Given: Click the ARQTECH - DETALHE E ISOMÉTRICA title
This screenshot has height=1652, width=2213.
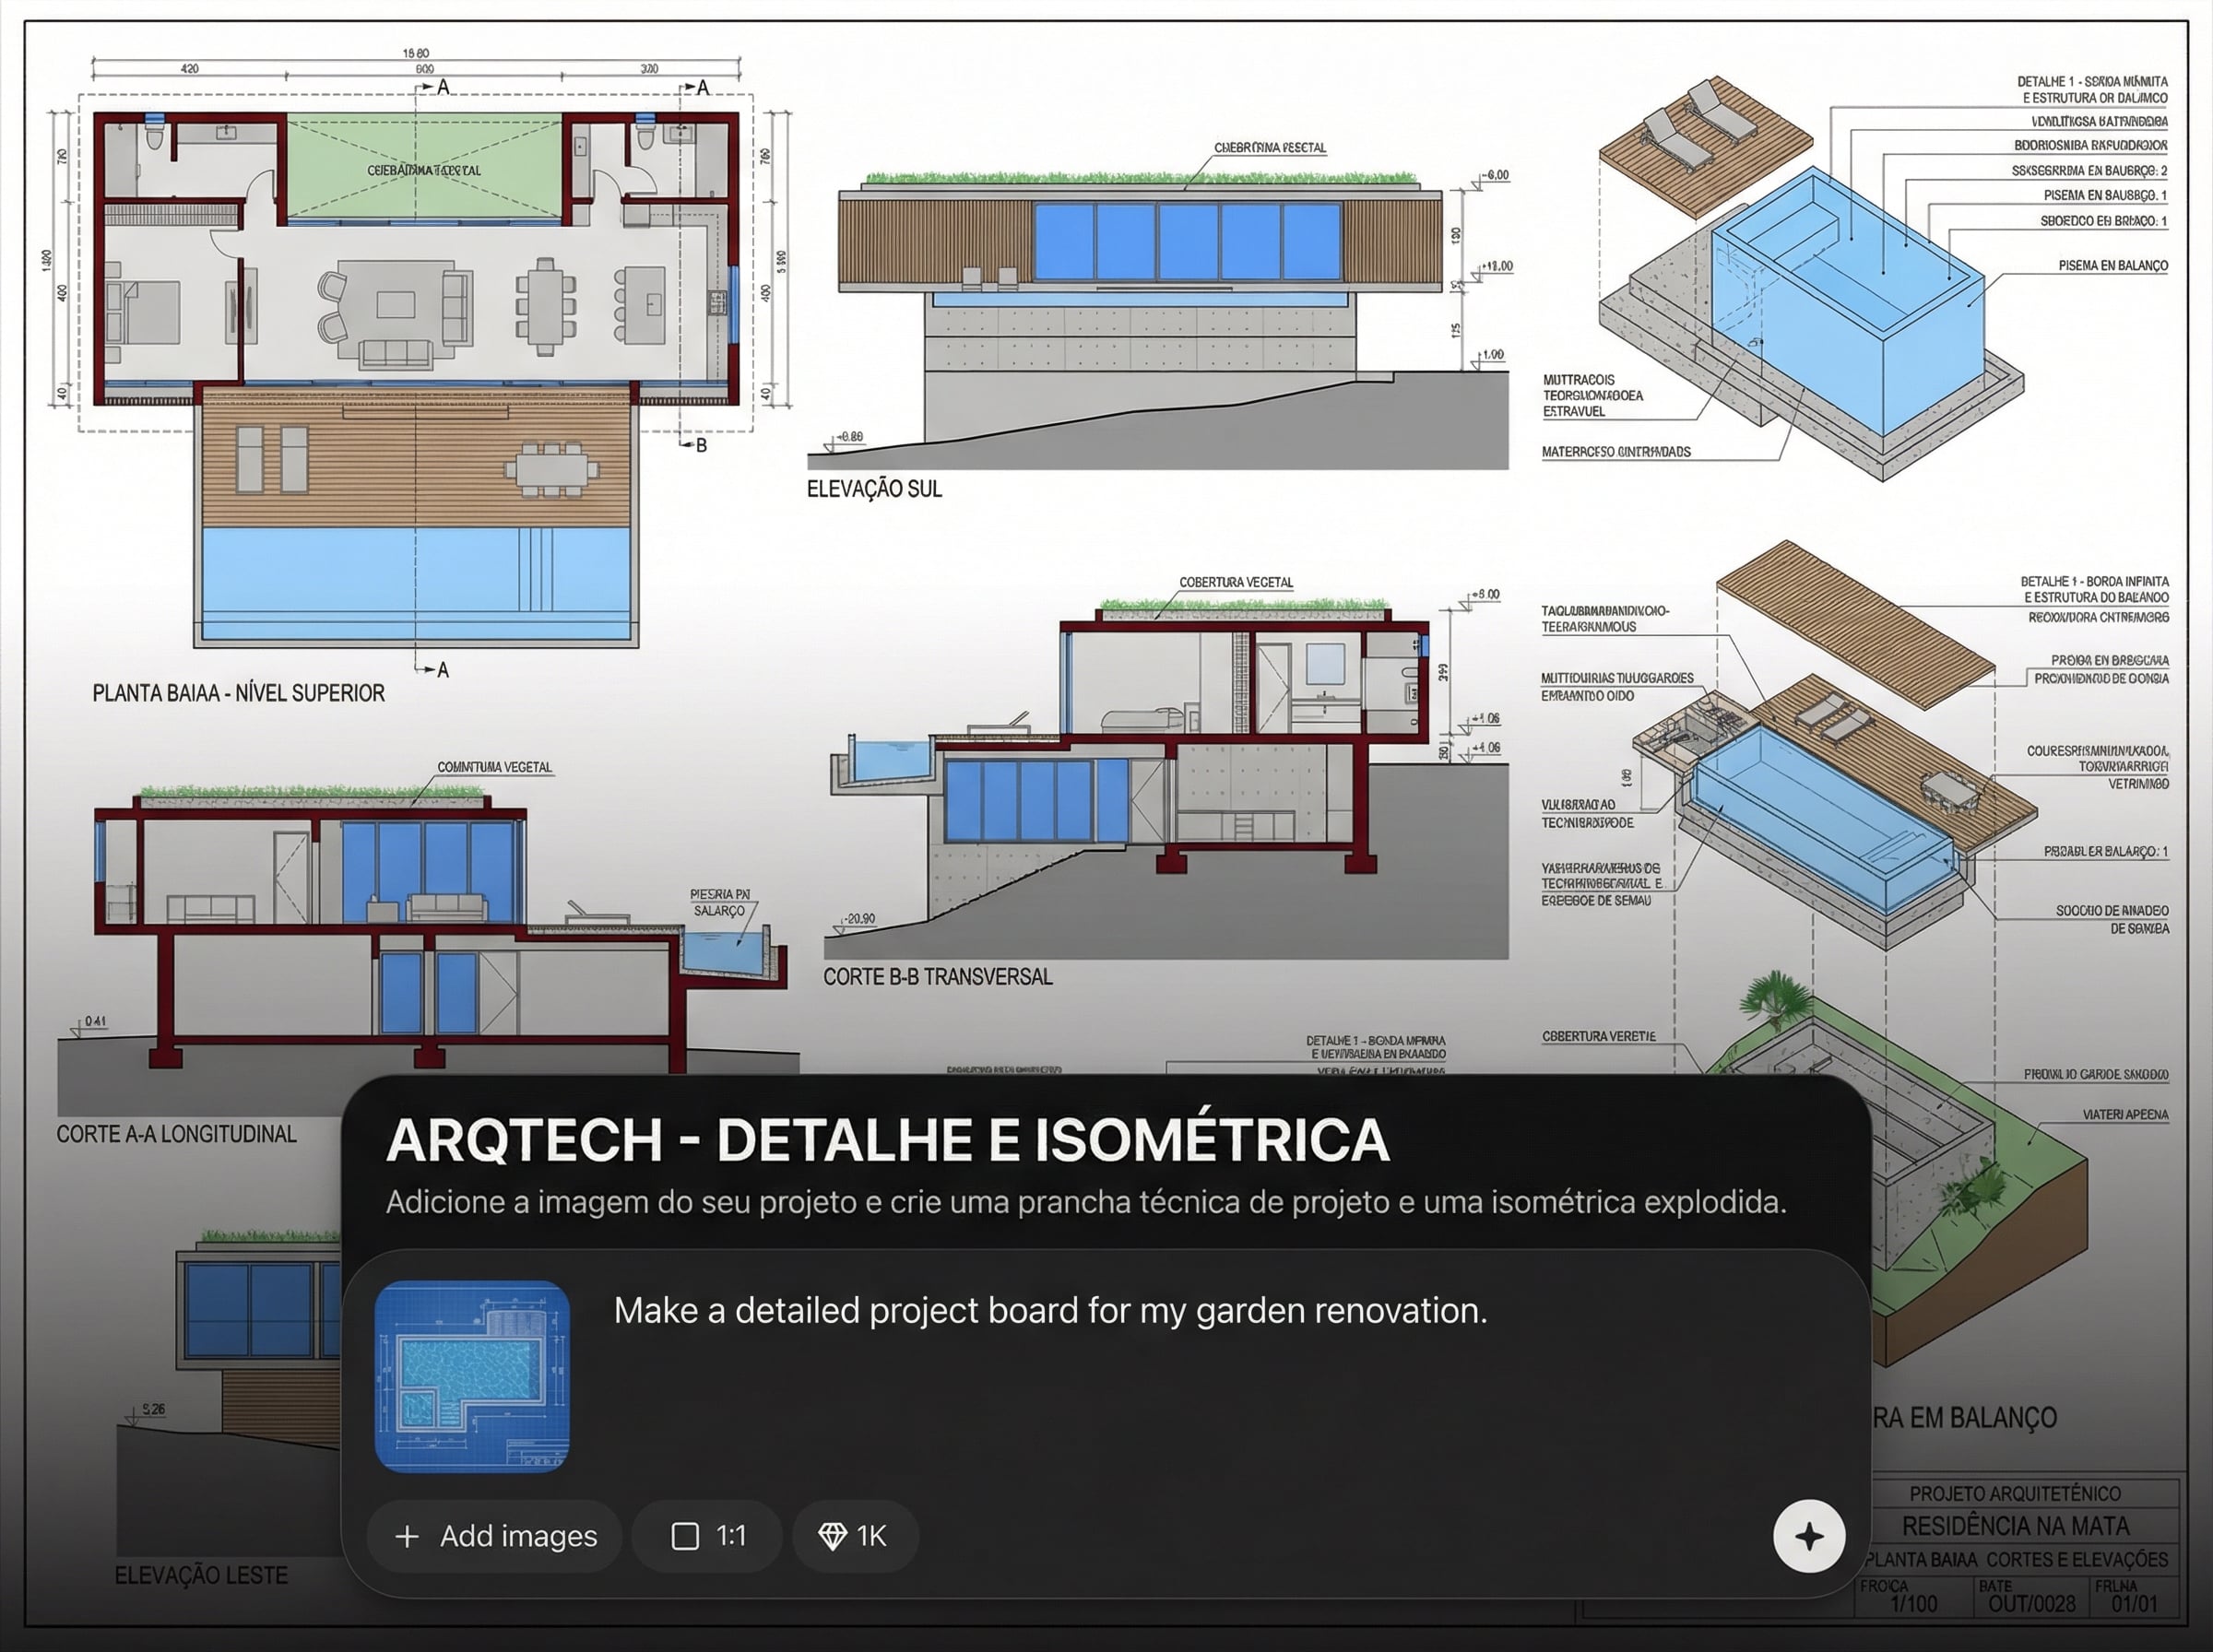Looking at the screenshot, I should coord(887,1139).
